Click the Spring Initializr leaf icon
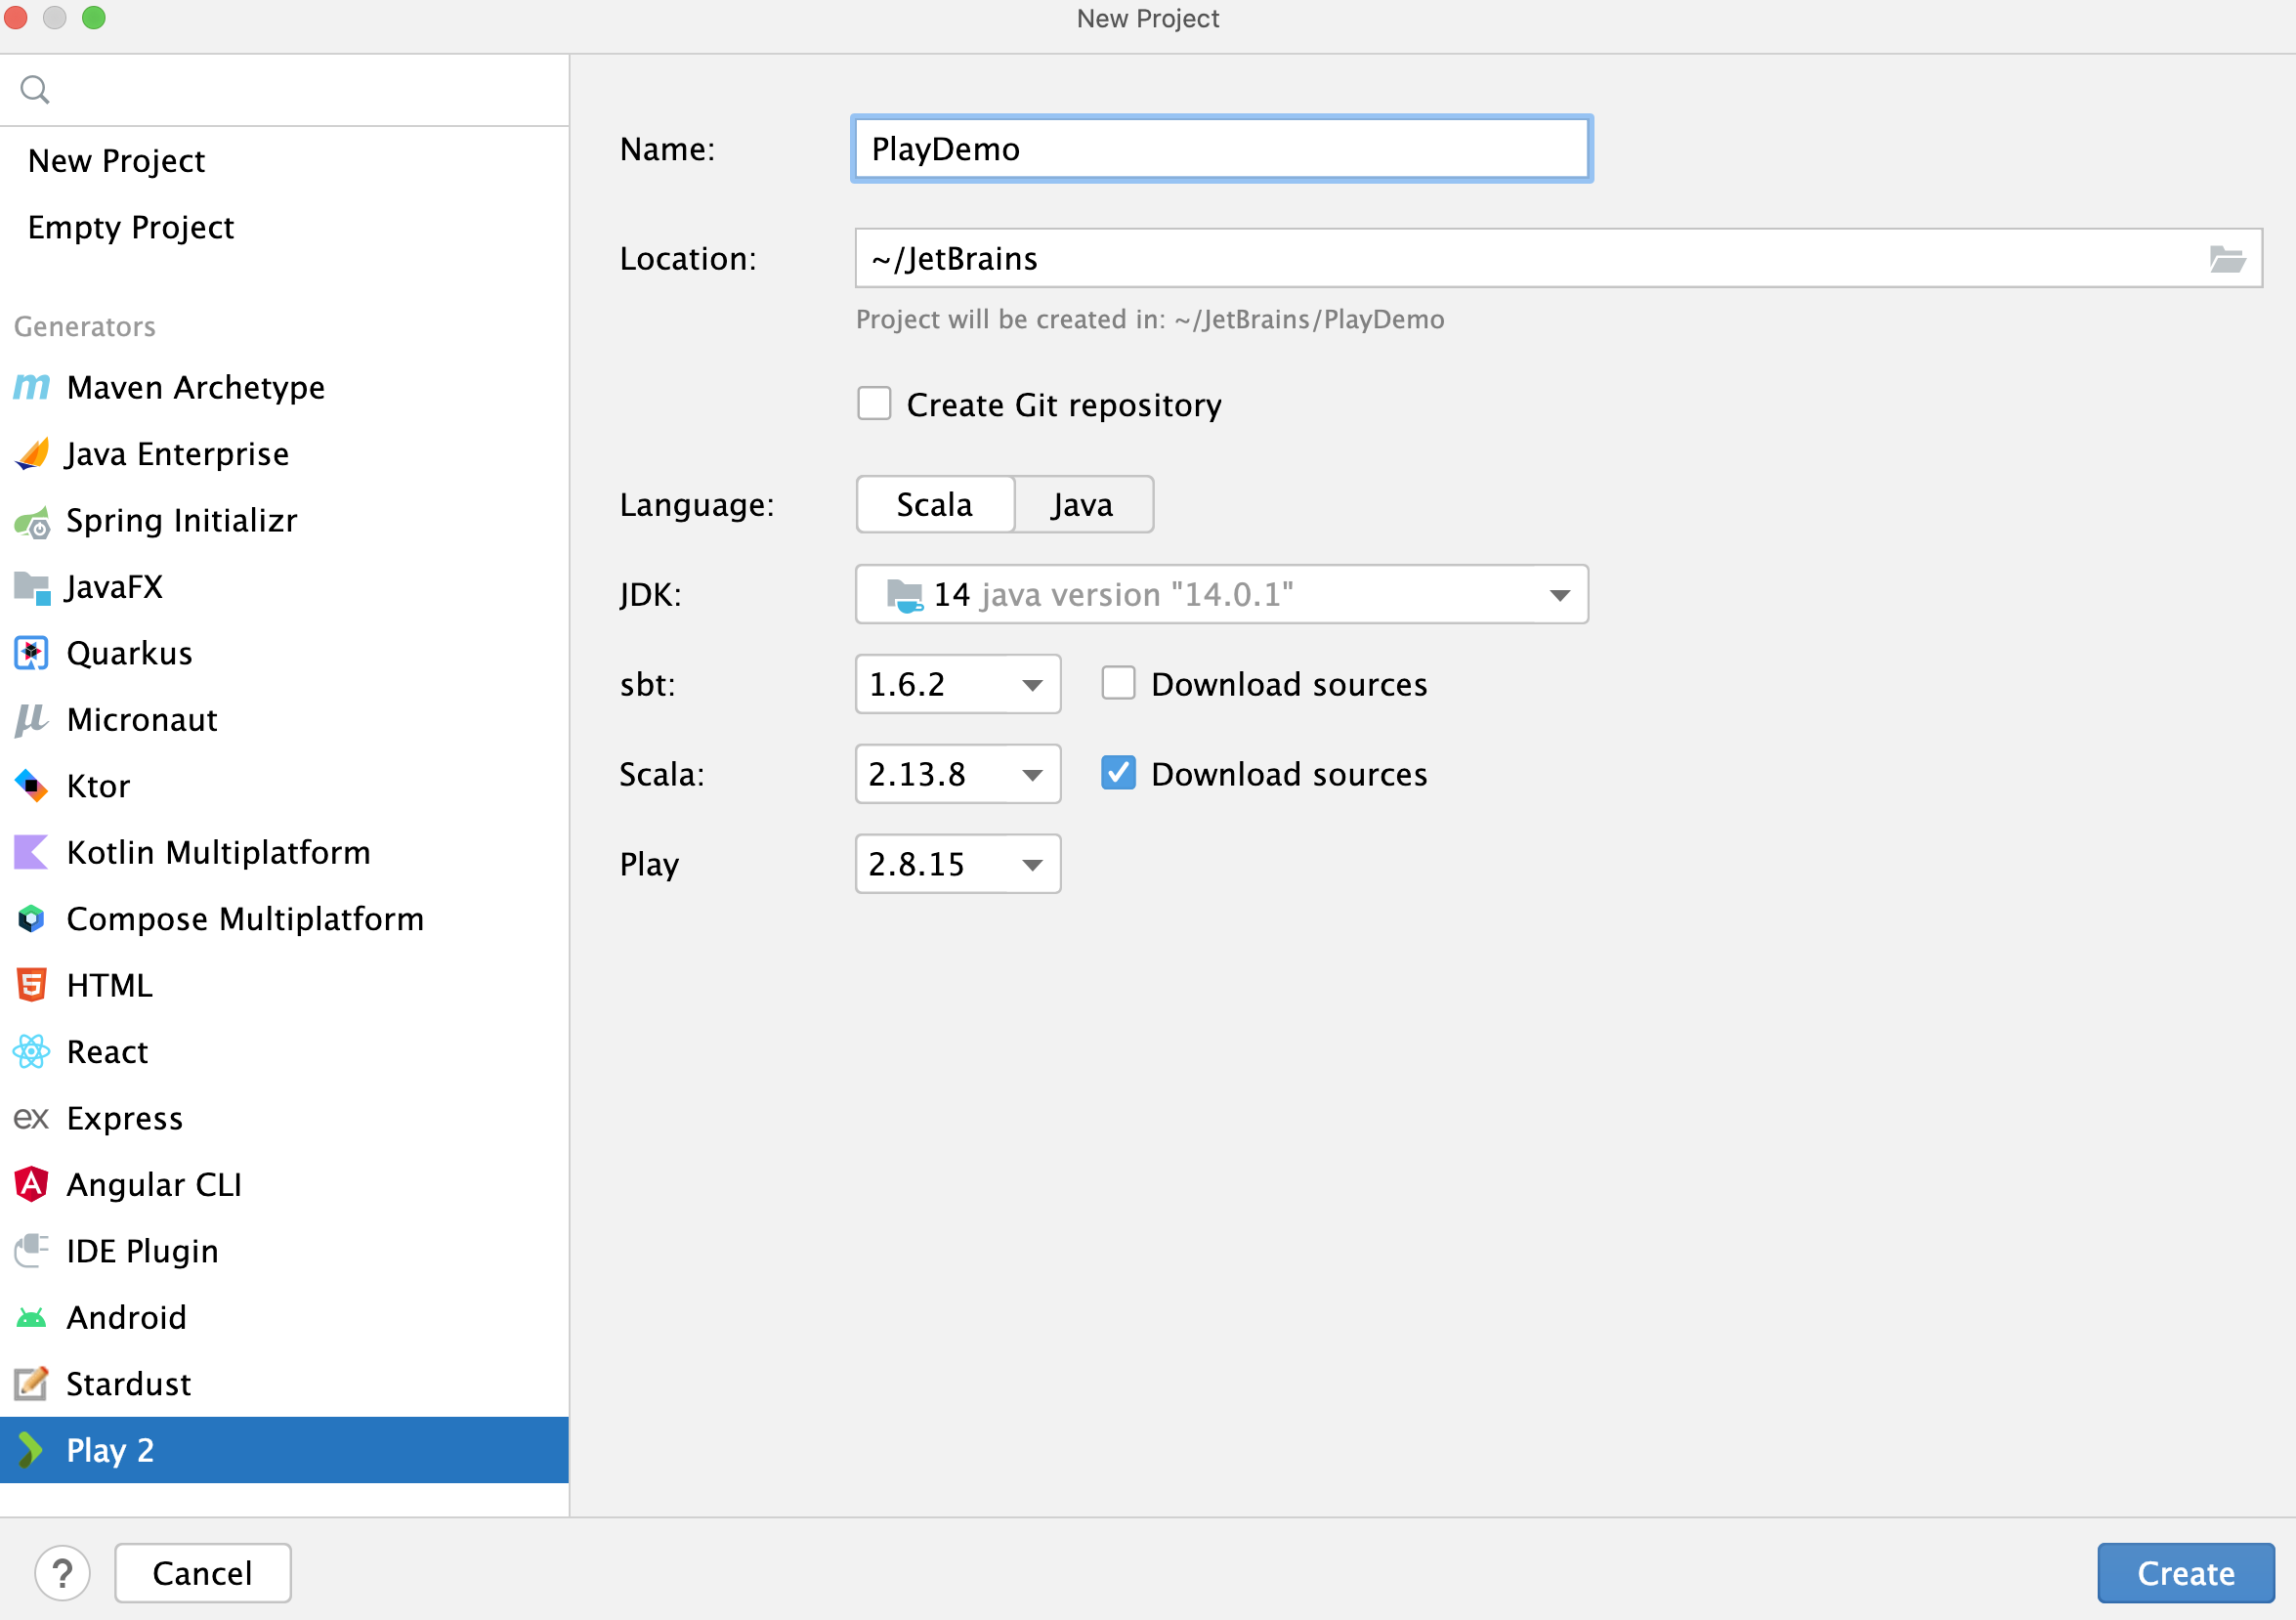Viewport: 2296px width, 1620px height. point(32,521)
